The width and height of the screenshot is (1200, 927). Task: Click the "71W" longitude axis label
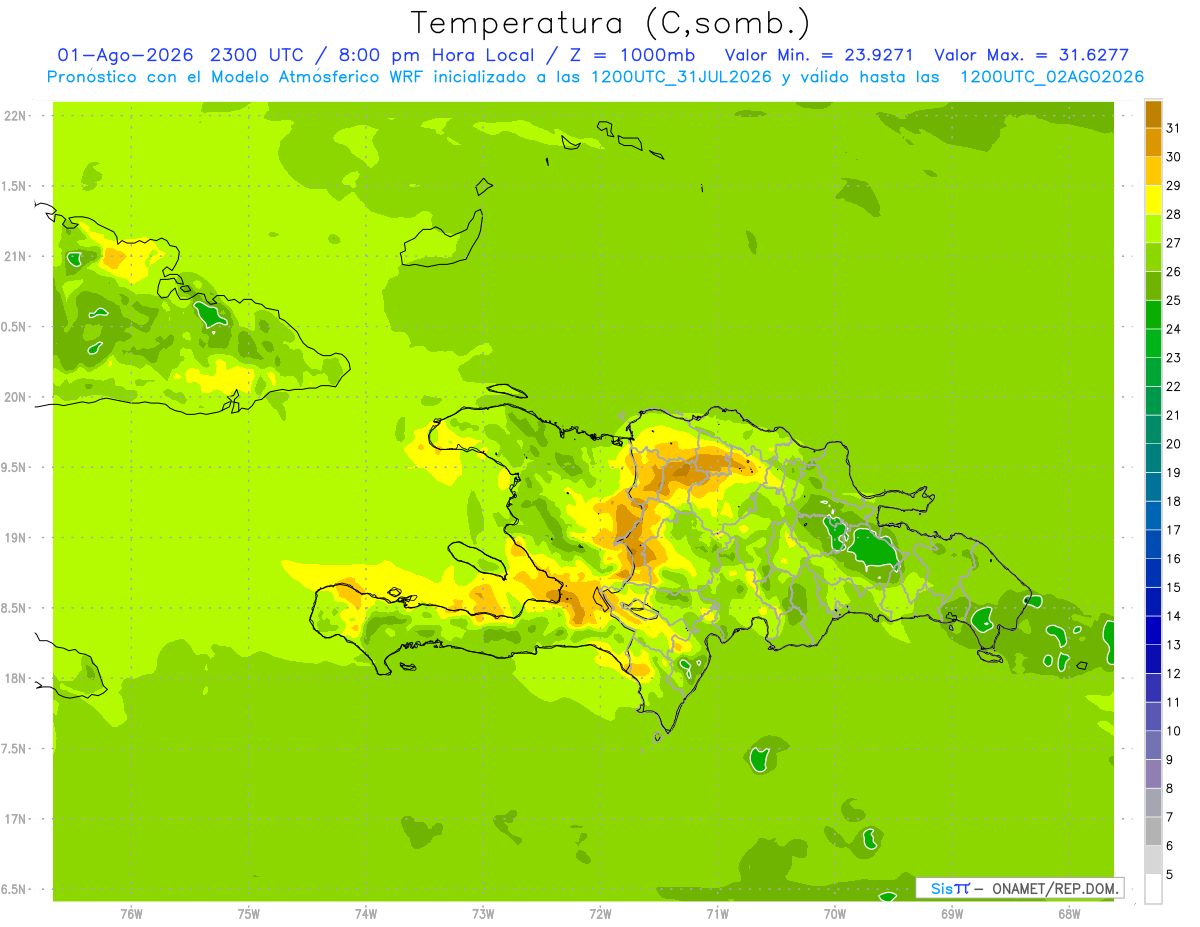tap(717, 914)
